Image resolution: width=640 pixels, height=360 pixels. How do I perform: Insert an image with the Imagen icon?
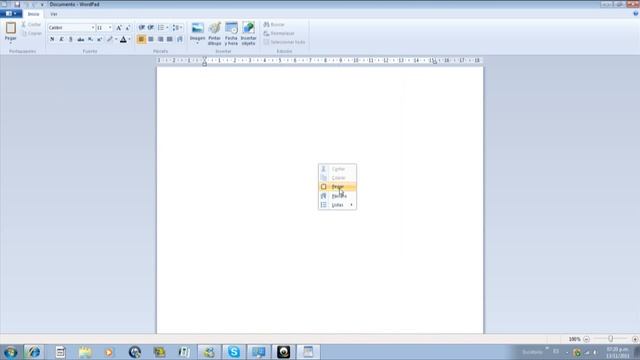tap(198, 28)
